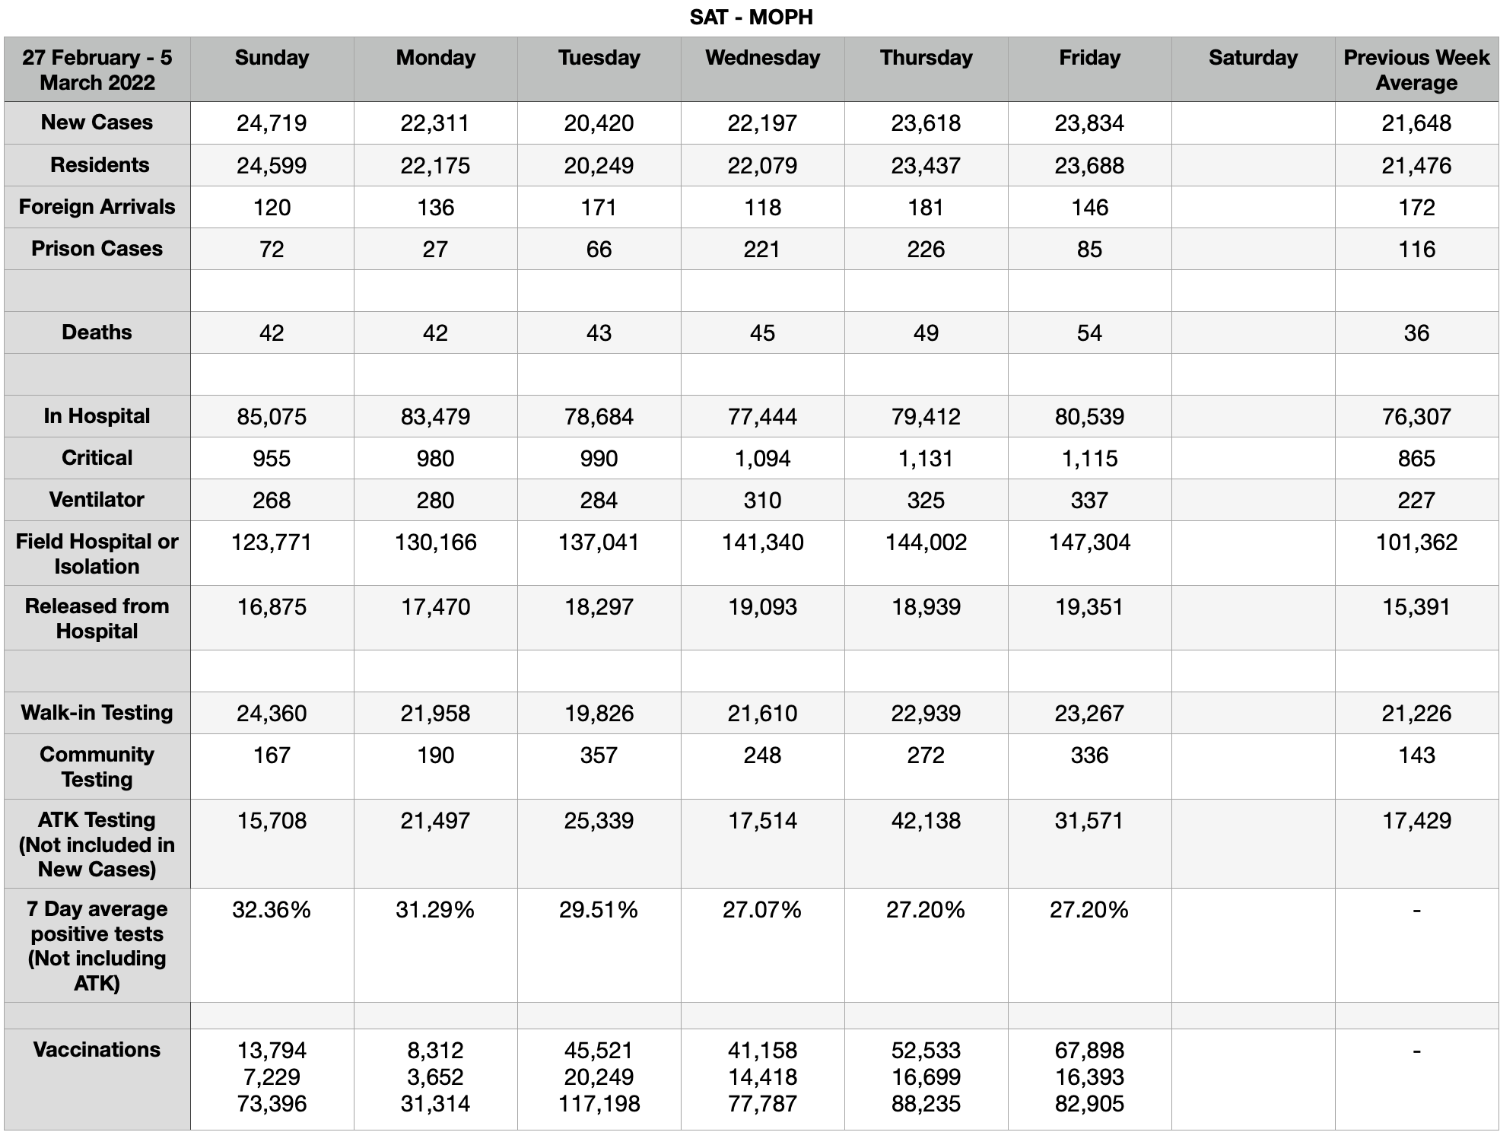1500x1132 pixels.
Task: Click Thursday's Critical value 1,131
Action: pyautogui.click(x=926, y=458)
